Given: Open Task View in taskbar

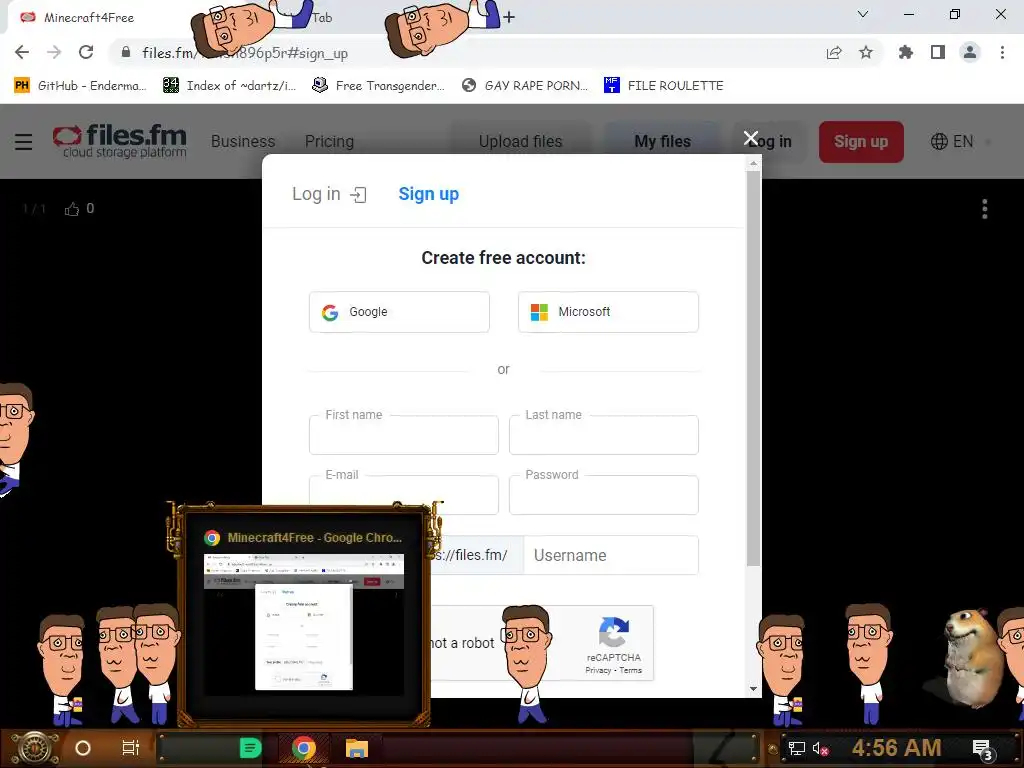Looking at the screenshot, I should (131, 748).
